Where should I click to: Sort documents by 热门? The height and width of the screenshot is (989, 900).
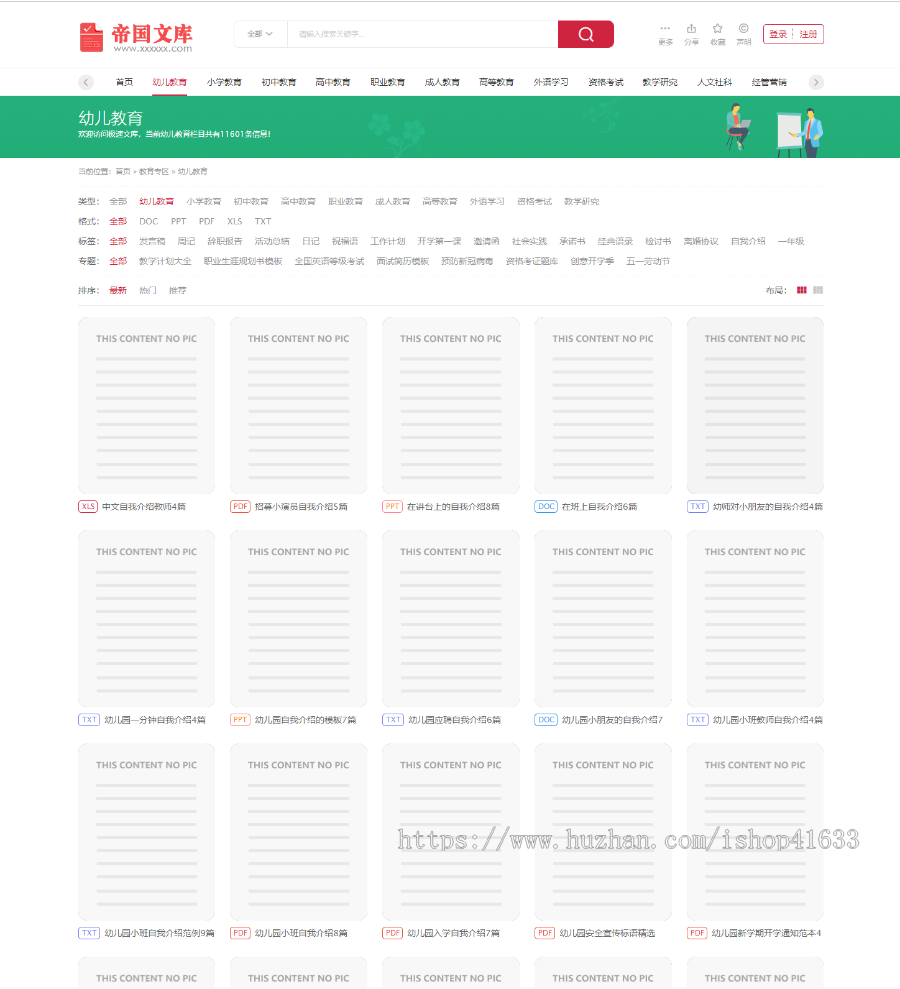148,290
